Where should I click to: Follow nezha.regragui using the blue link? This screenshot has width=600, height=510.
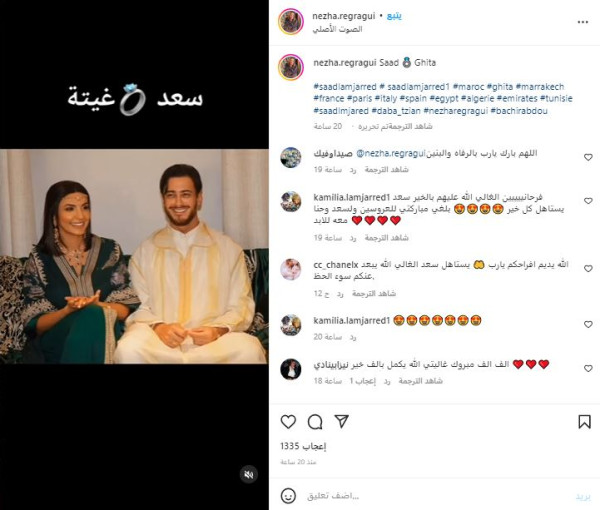pyautogui.click(x=394, y=16)
